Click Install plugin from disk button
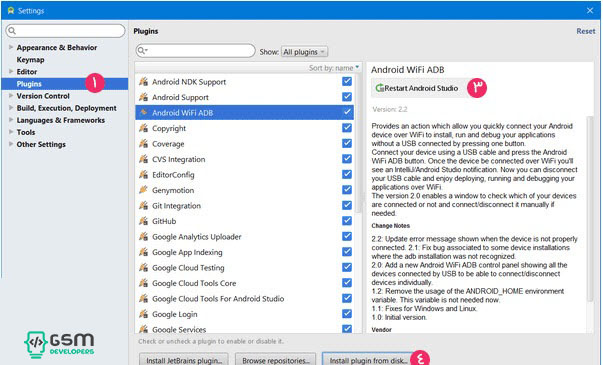 point(368,360)
